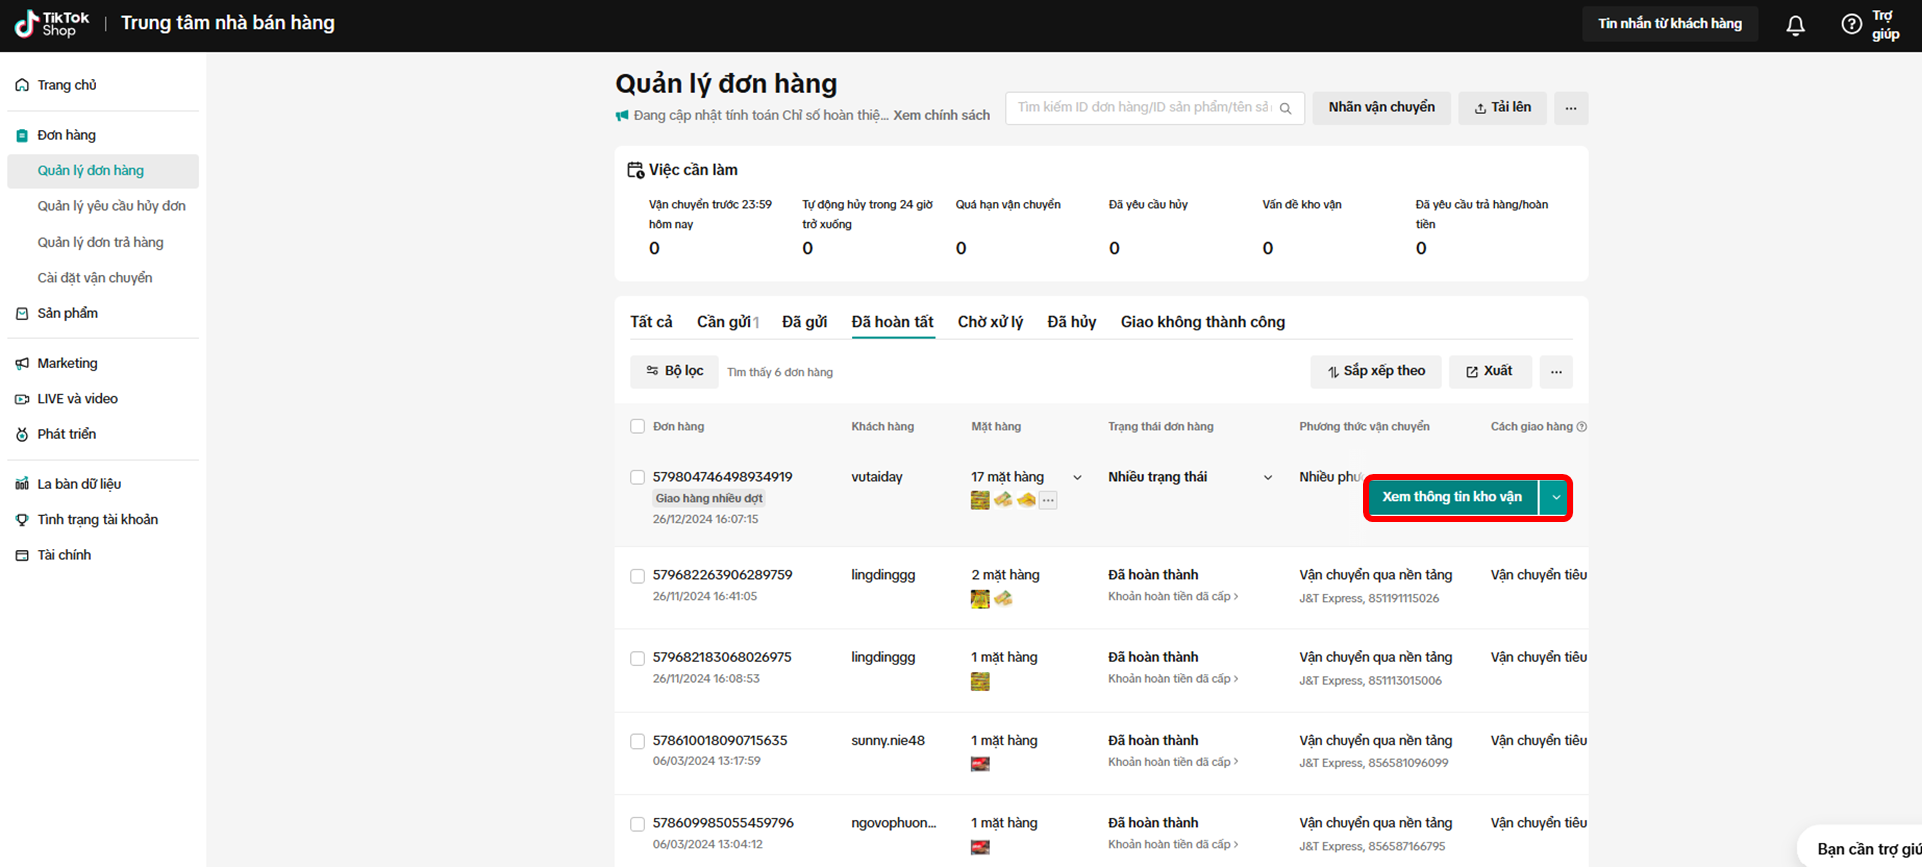Click the more-items icon in the 17 mặt hàng row
The width and height of the screenshot is (1922, 867).
[1048, 500]
